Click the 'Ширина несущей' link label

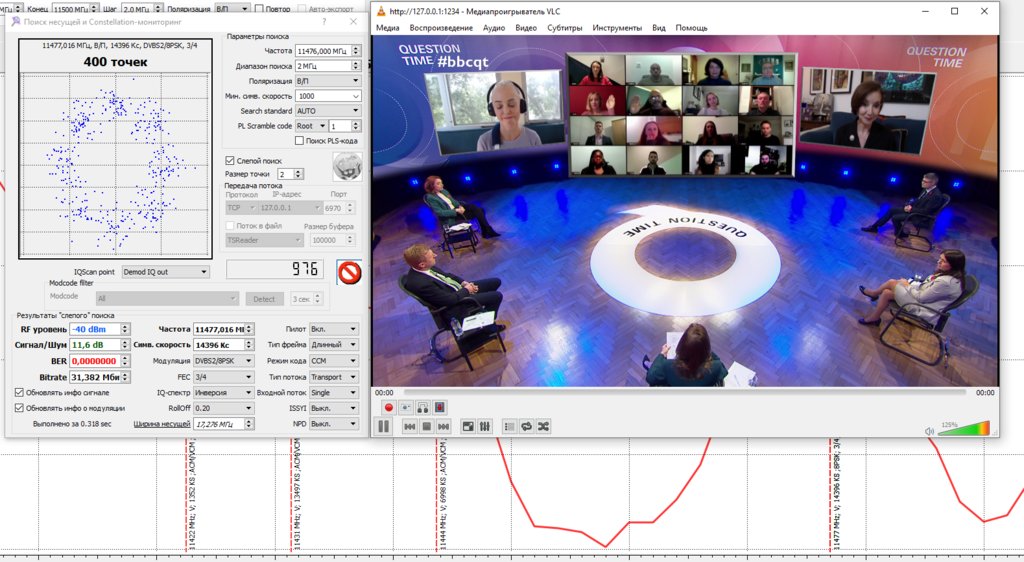coord(160,424)
